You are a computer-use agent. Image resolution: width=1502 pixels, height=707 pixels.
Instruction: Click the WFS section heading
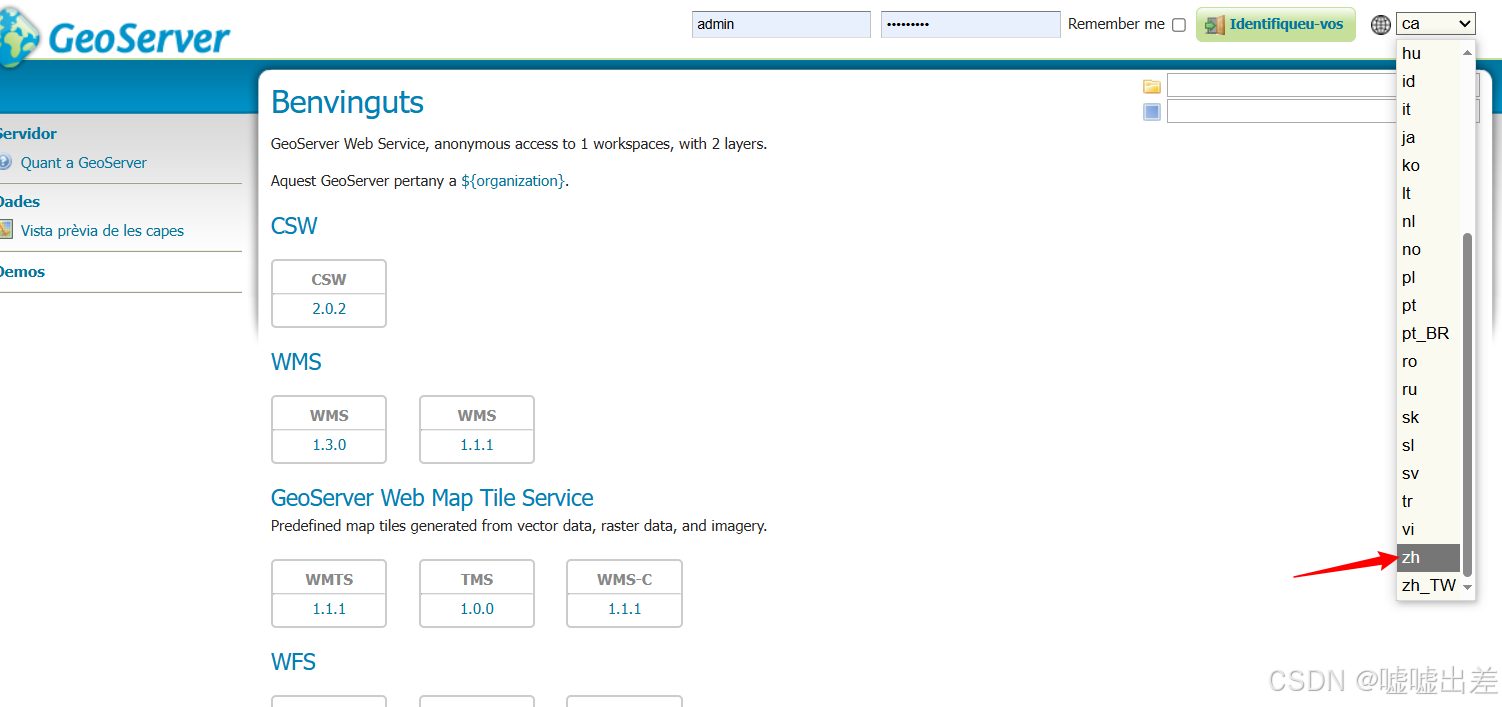coord(293,662)
